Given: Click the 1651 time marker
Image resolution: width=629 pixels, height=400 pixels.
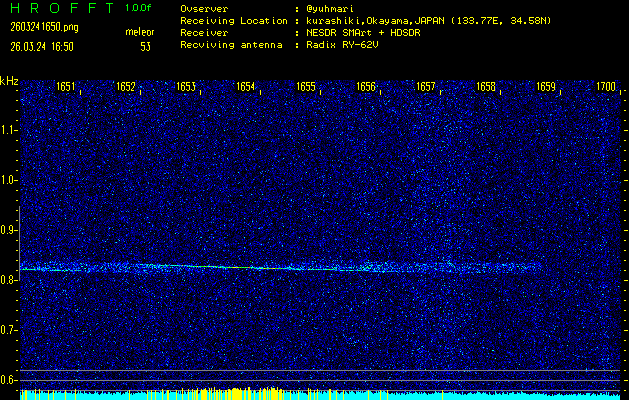Looking at the screenshot, I should click(x=66, y=87).
